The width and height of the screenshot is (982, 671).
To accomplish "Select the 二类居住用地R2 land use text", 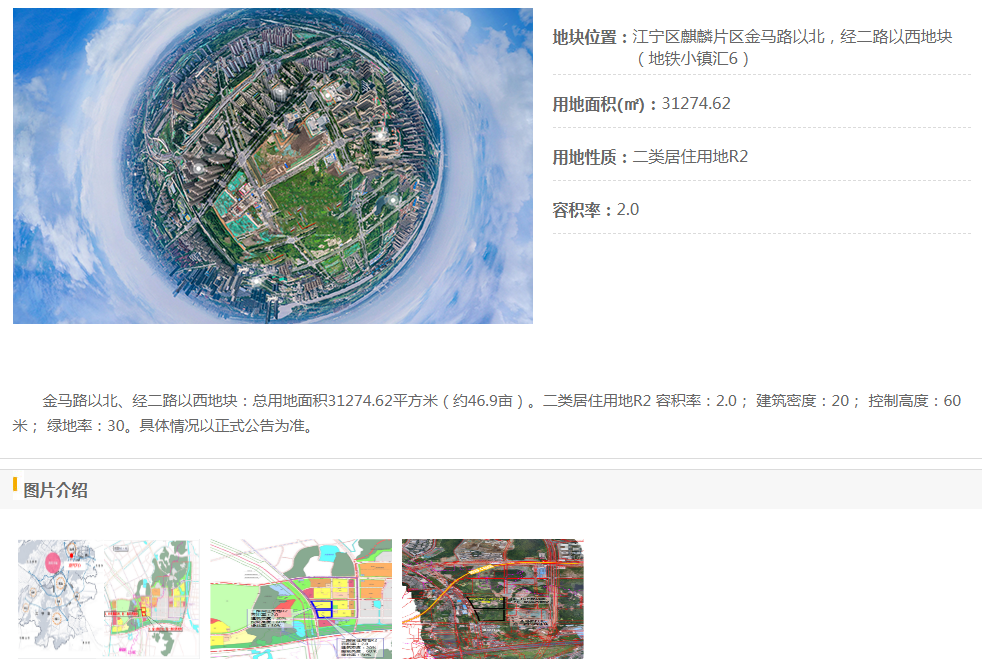I will 690,157.
